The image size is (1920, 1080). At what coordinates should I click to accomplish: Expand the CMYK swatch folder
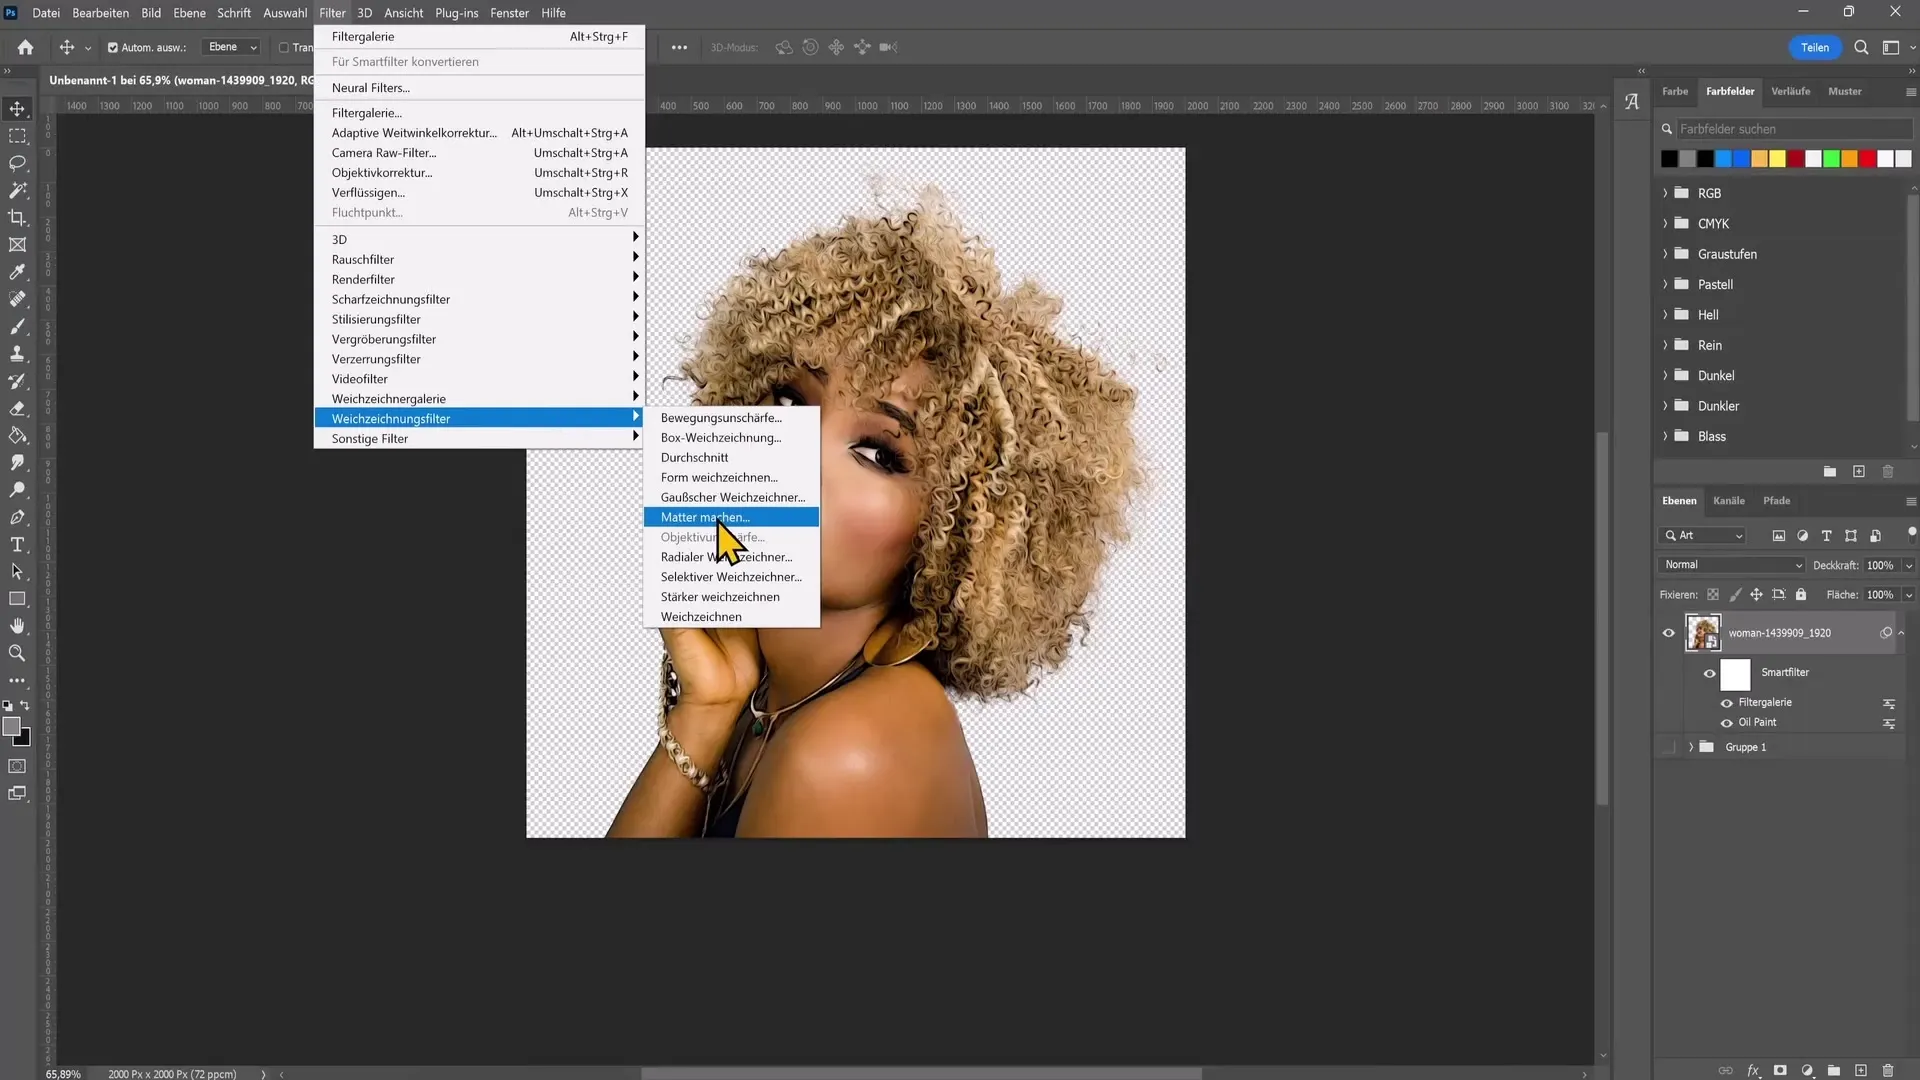tap(1665, 223)
